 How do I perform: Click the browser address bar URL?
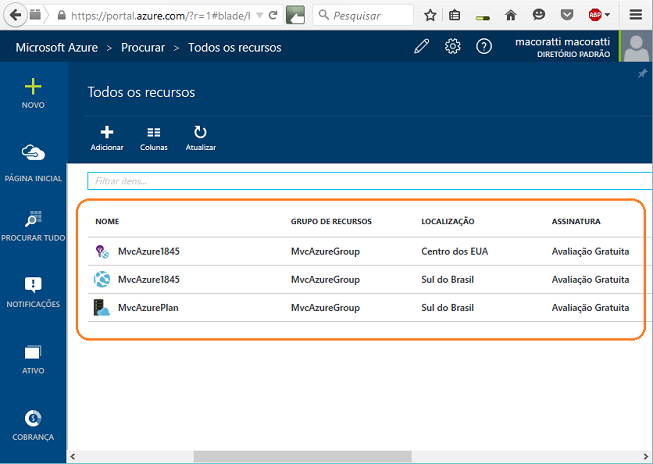click(160, 16)
